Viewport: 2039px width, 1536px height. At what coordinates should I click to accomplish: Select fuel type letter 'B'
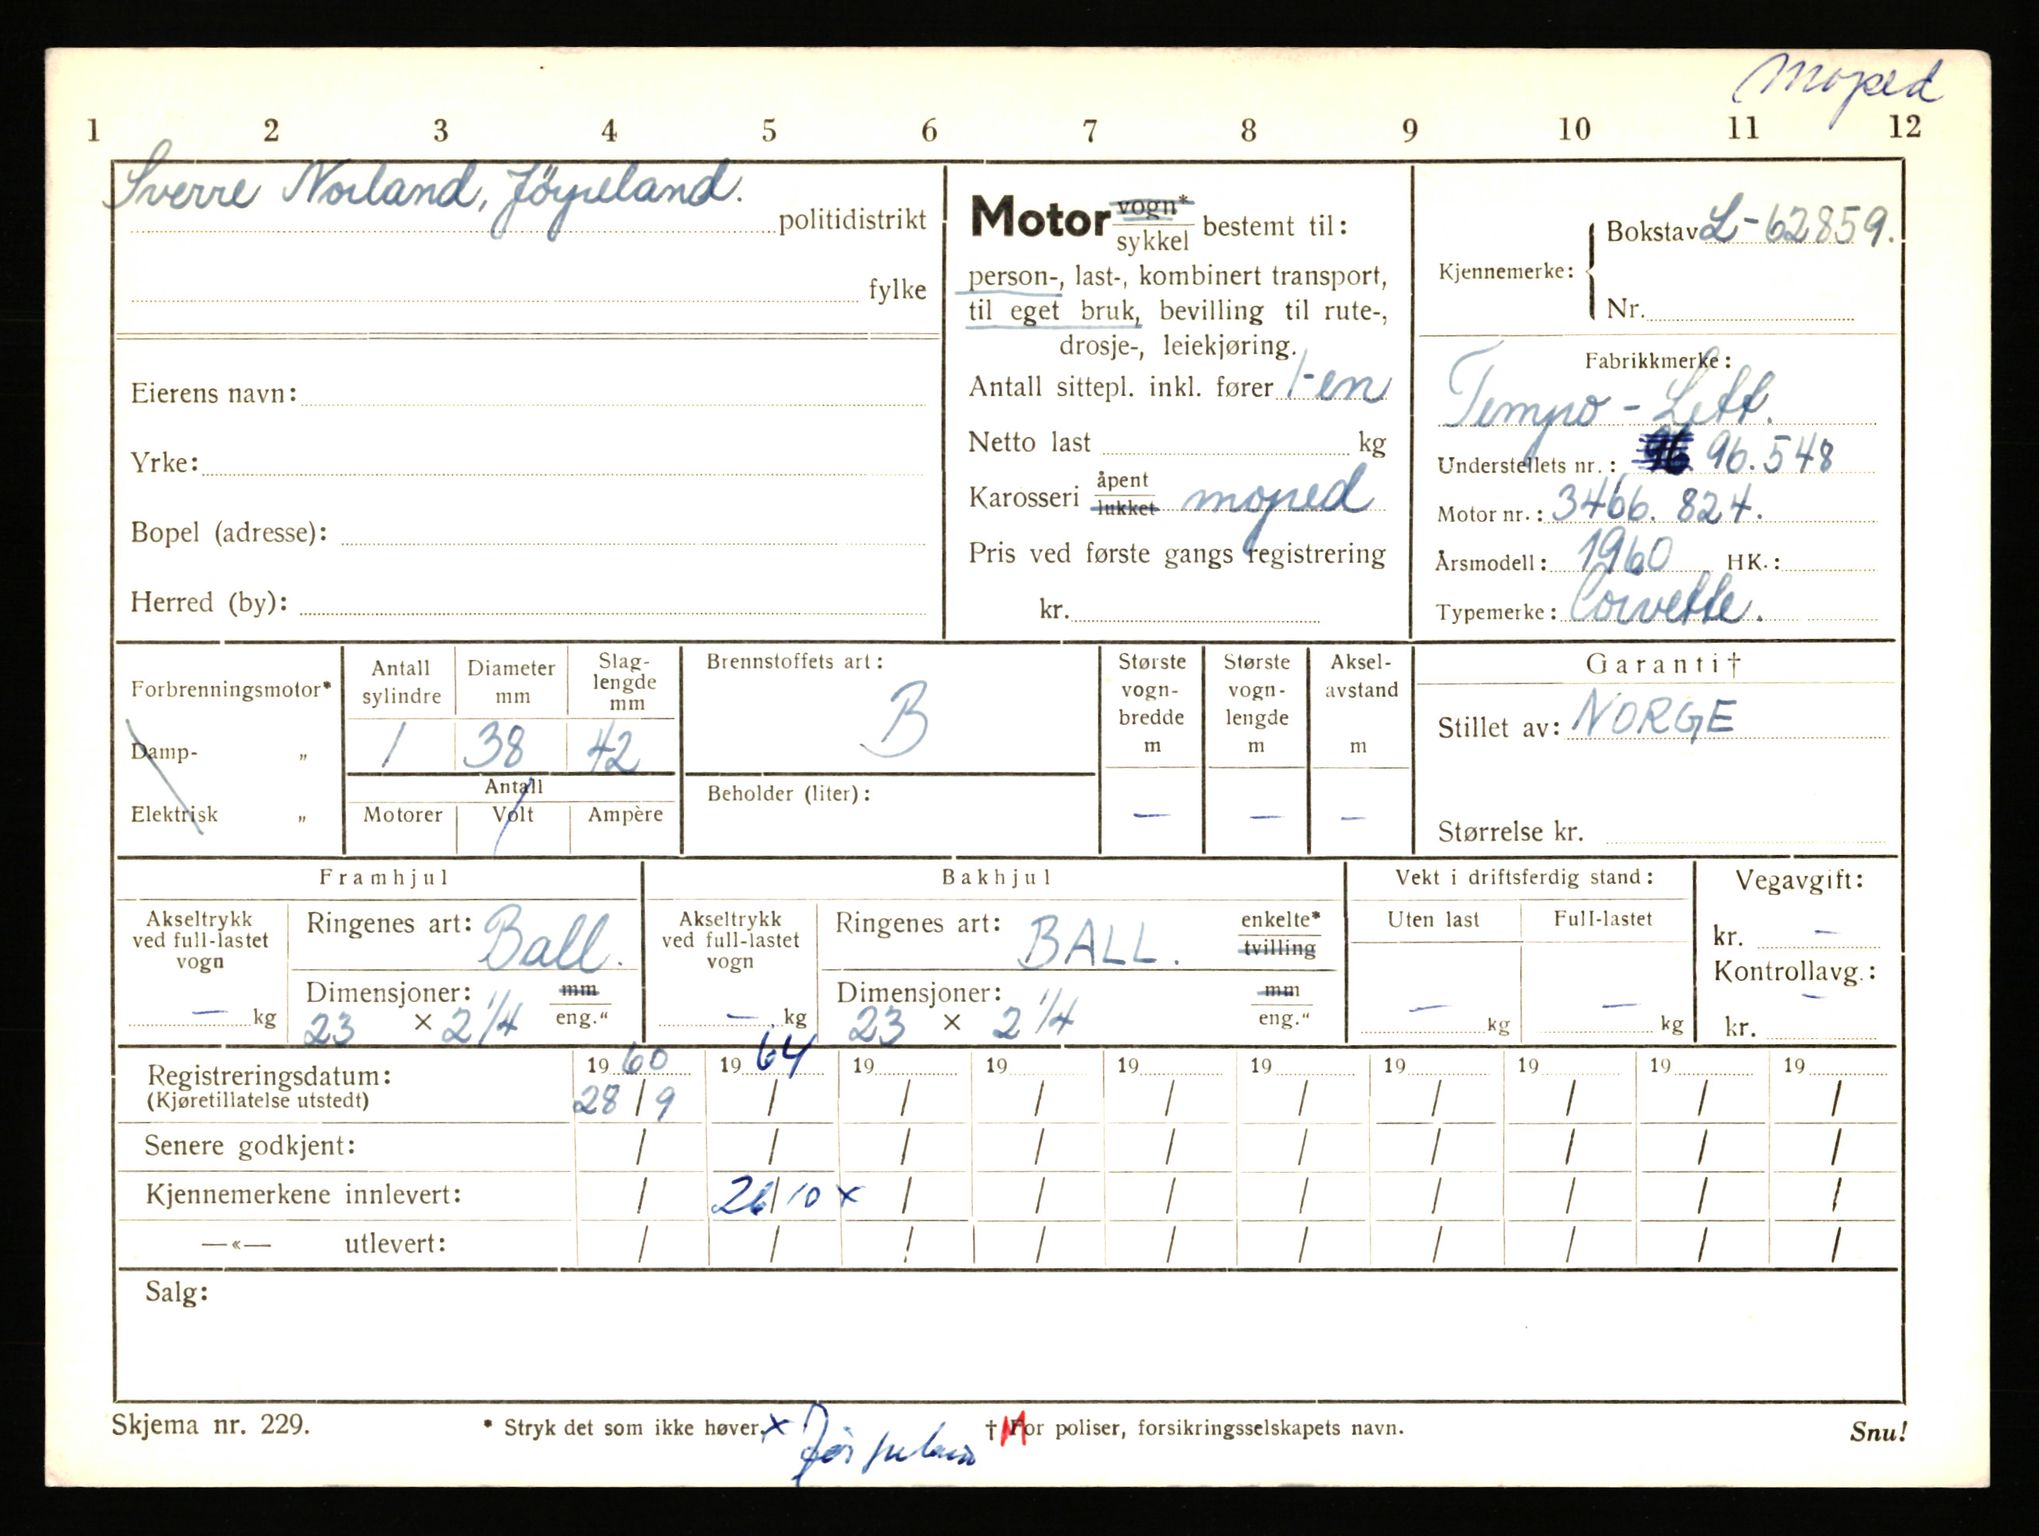click(x=896, y=720)
